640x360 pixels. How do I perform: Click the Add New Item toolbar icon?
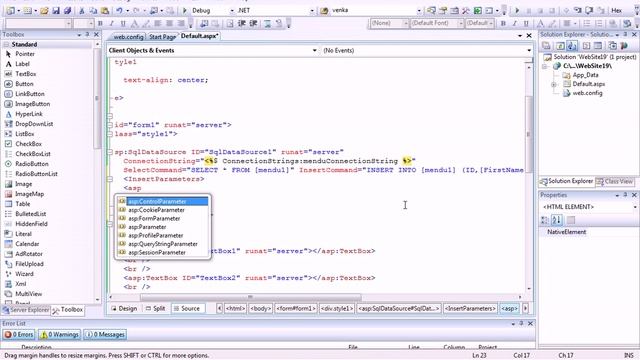(x=28, y=10)
